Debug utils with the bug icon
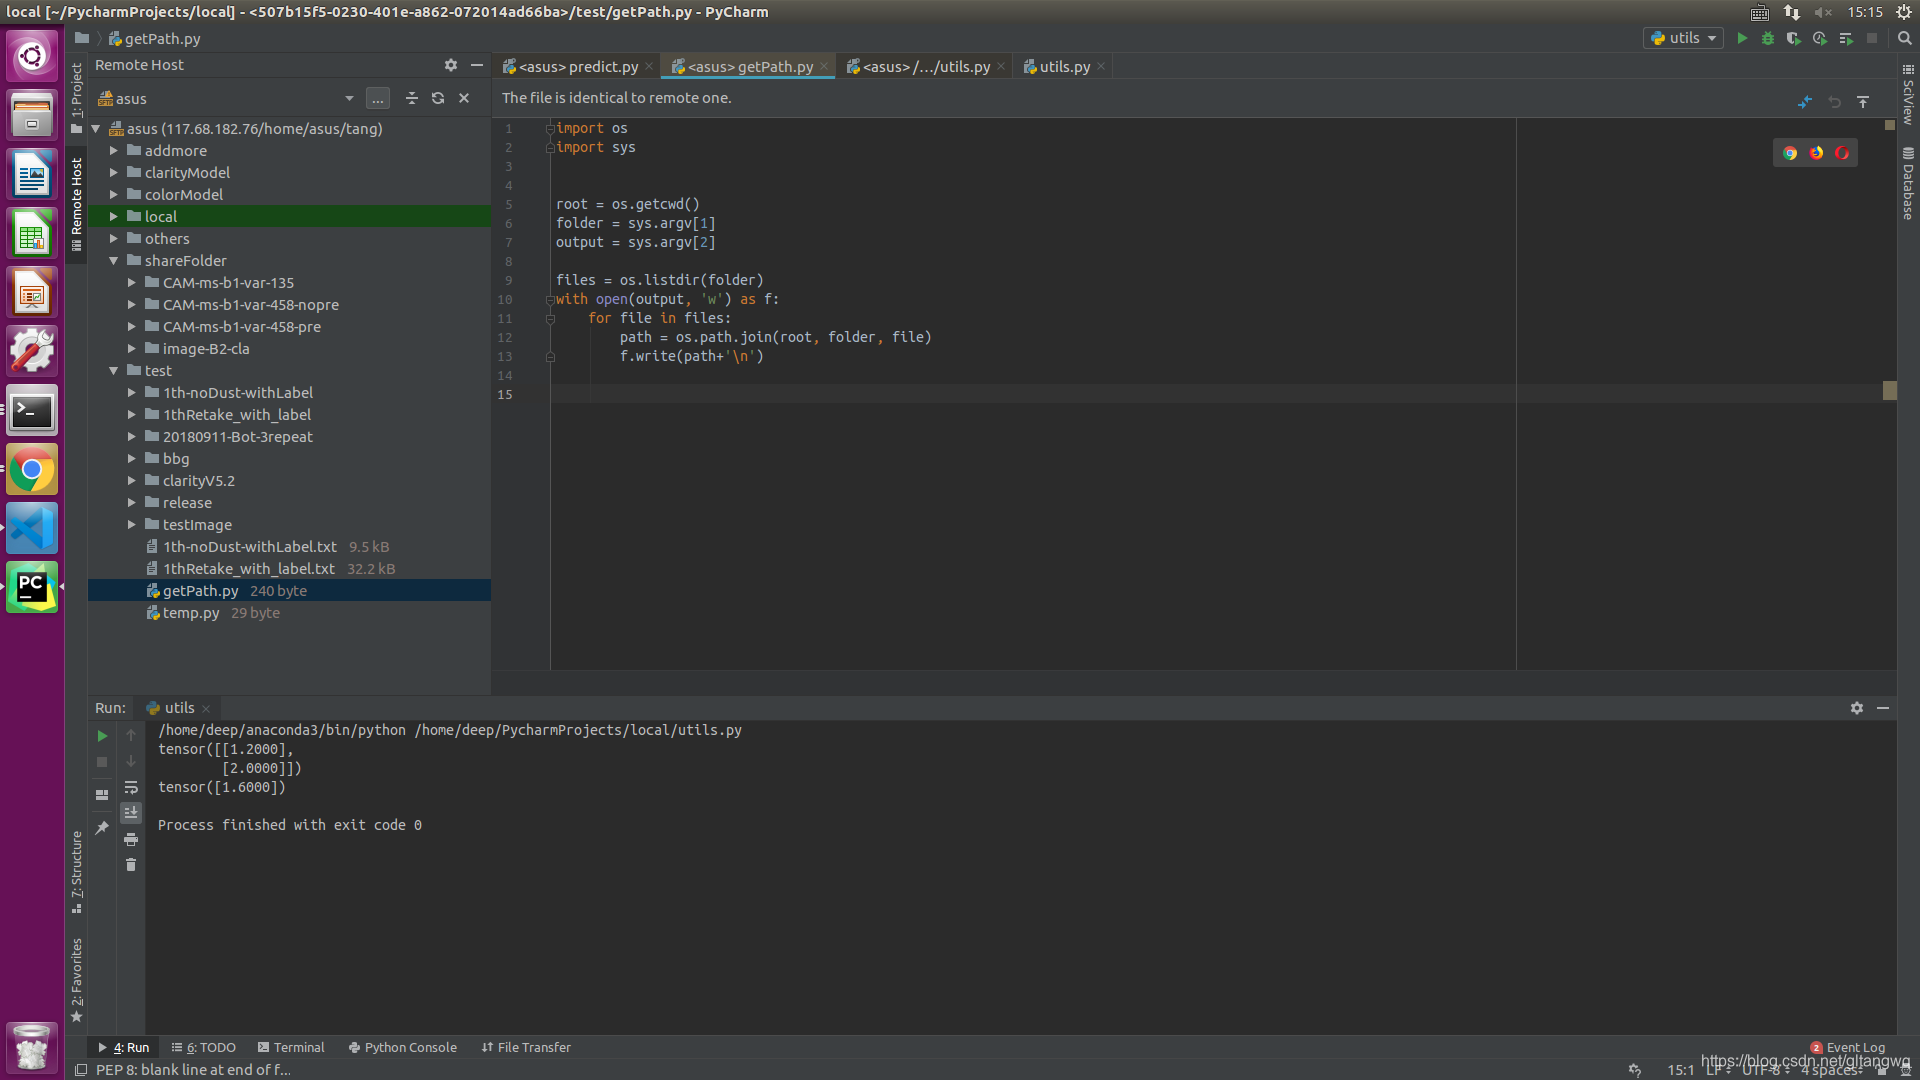This screenshot has width=1920, height=1080. (x=1768, y=38)
